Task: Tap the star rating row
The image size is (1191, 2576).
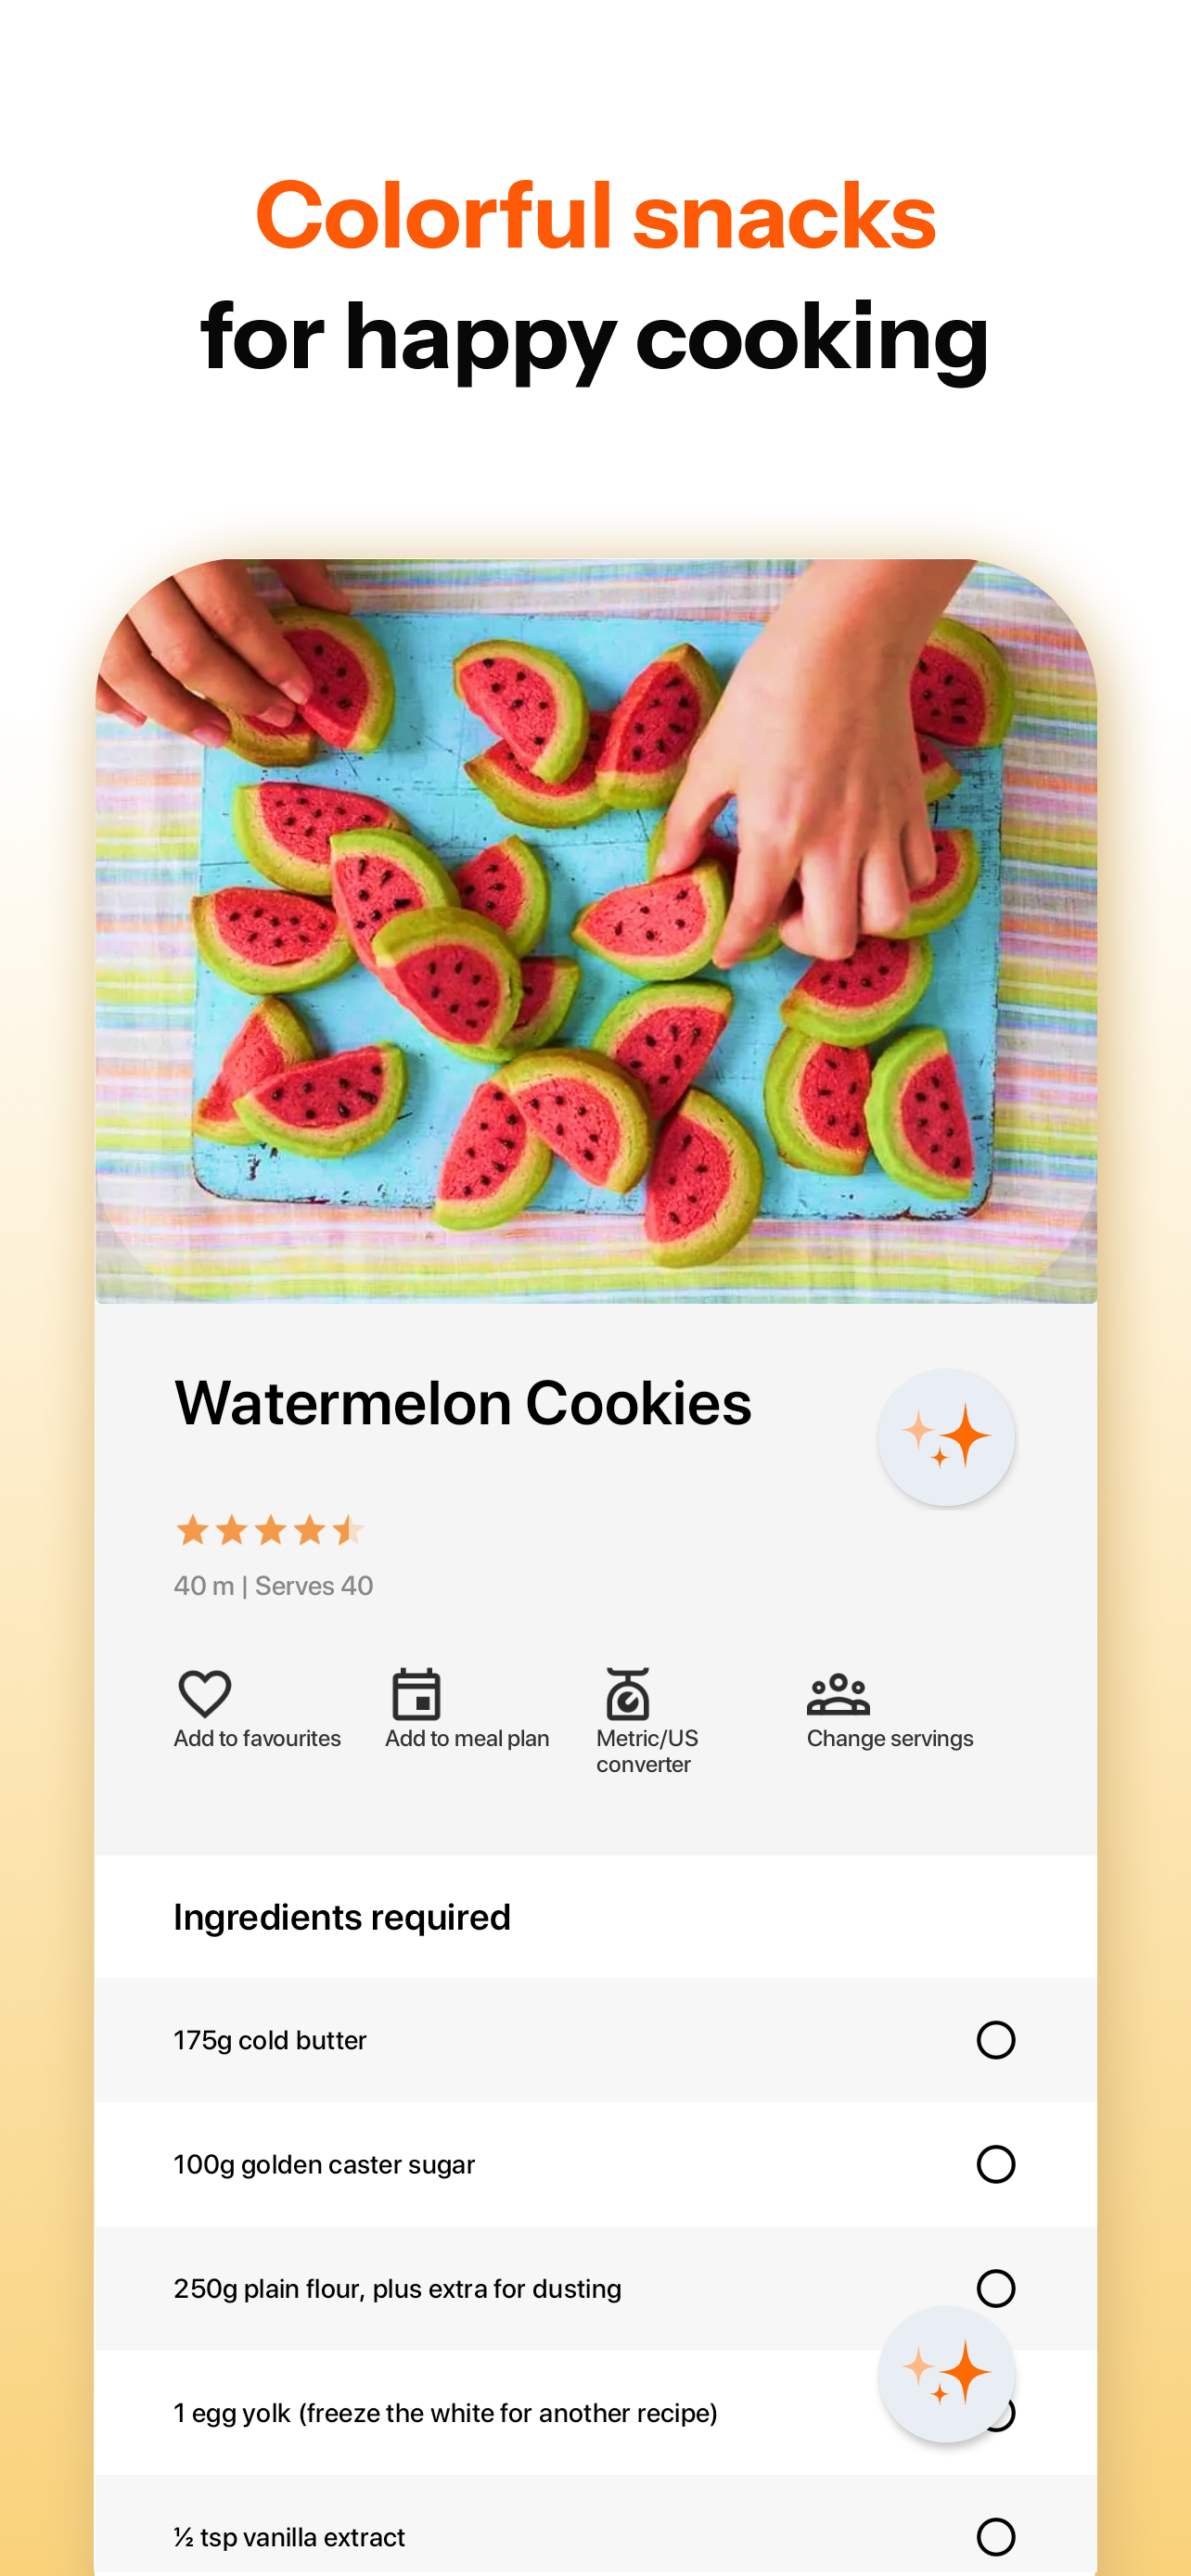Action: 270,1530
